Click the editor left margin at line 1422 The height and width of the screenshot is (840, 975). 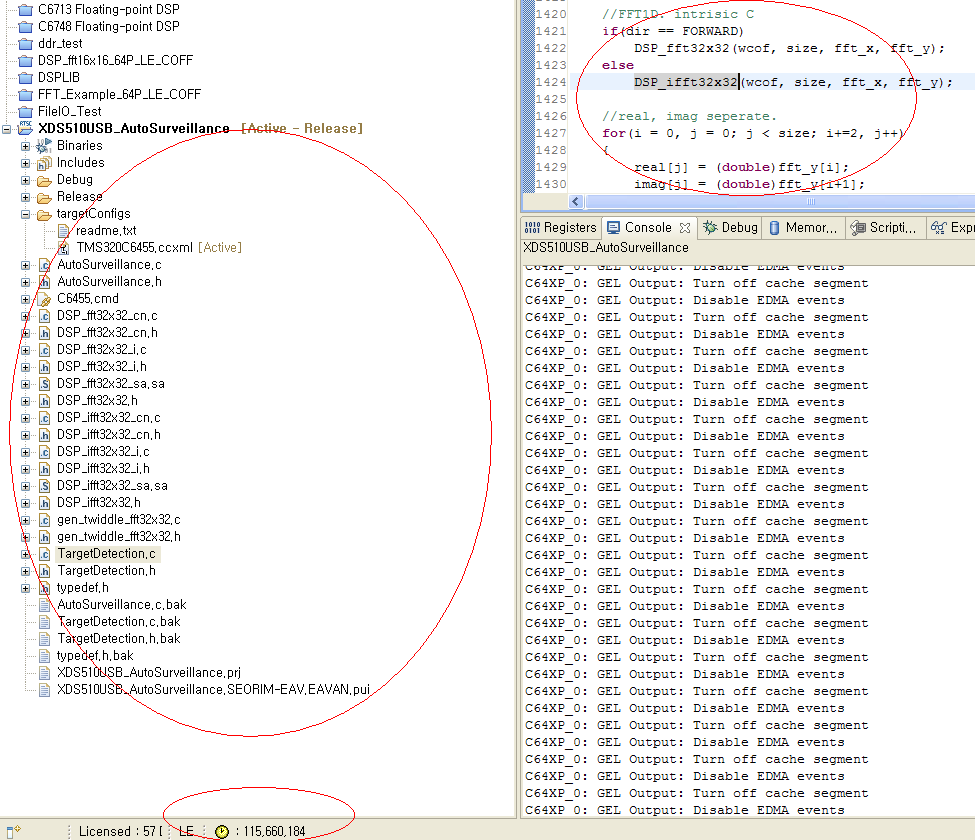pyautogui.click(x=528, y=48)
